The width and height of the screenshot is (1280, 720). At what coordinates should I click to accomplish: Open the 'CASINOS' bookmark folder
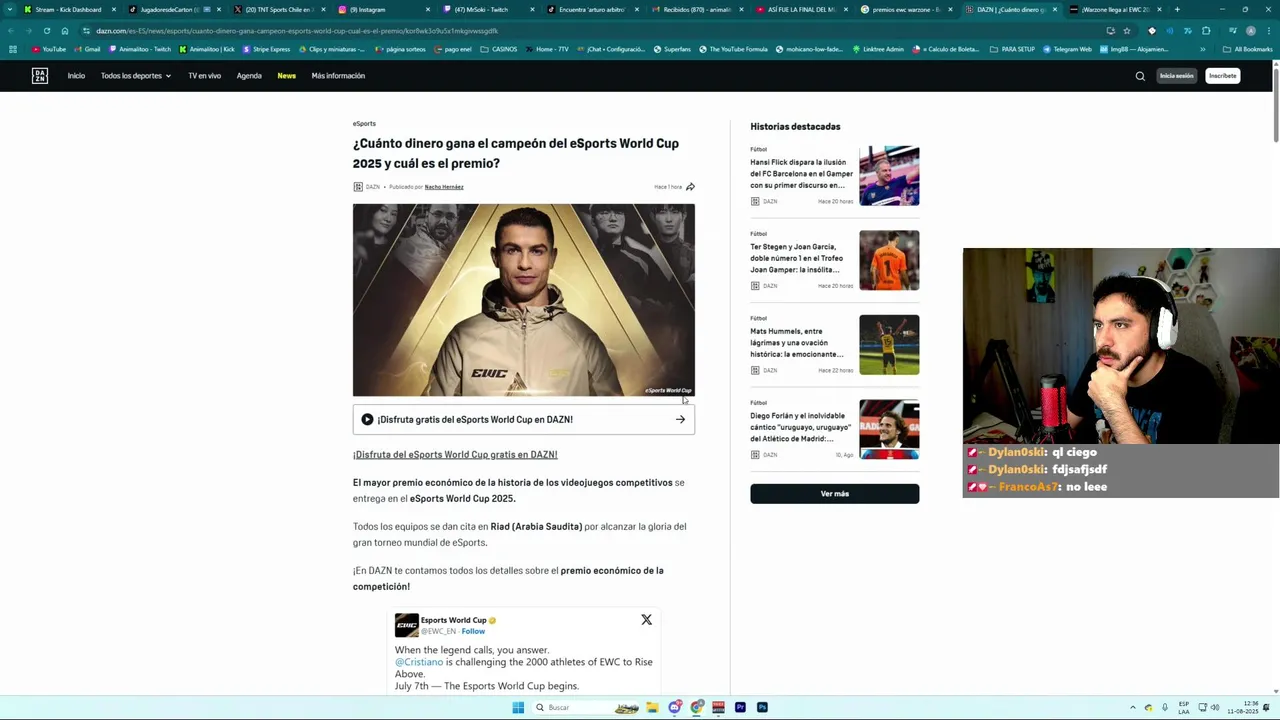[499, 49]
